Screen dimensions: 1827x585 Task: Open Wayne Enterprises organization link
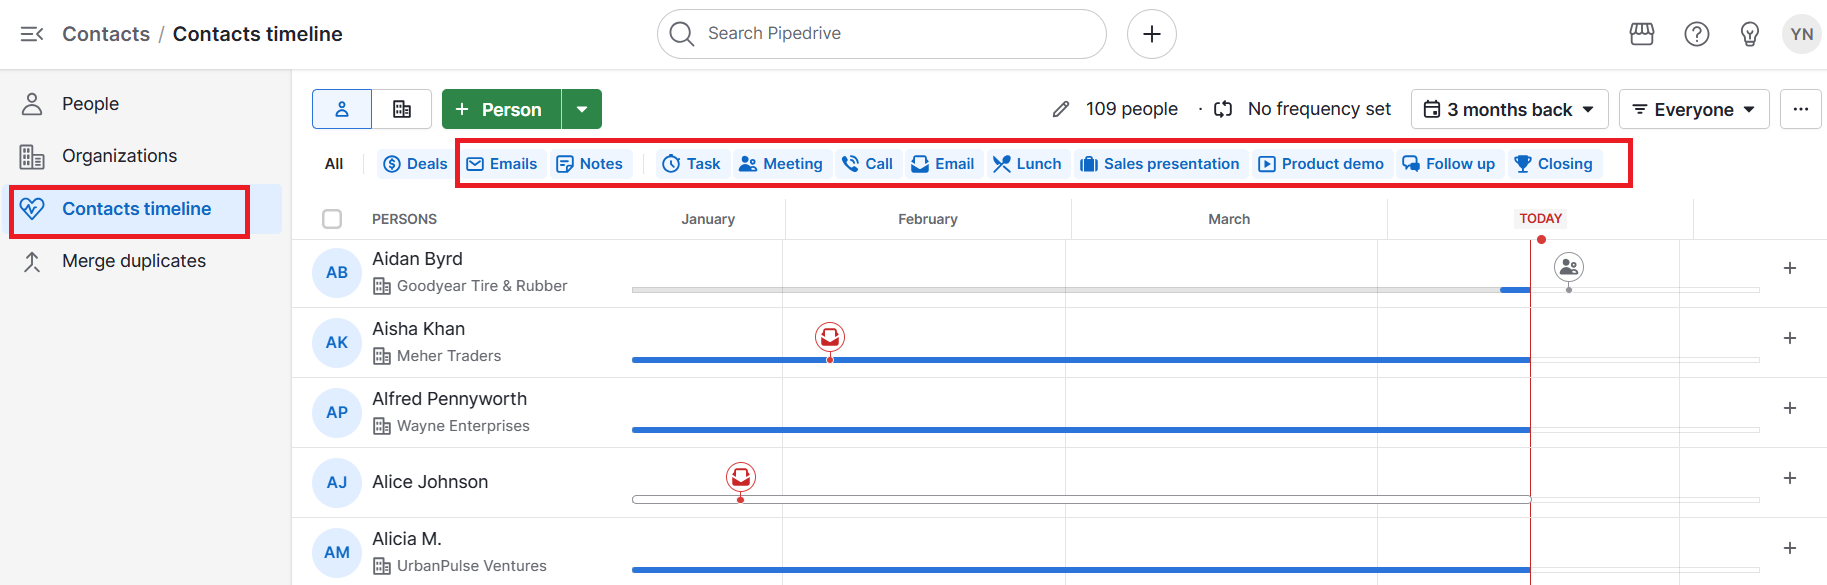[x=463, y=426]
